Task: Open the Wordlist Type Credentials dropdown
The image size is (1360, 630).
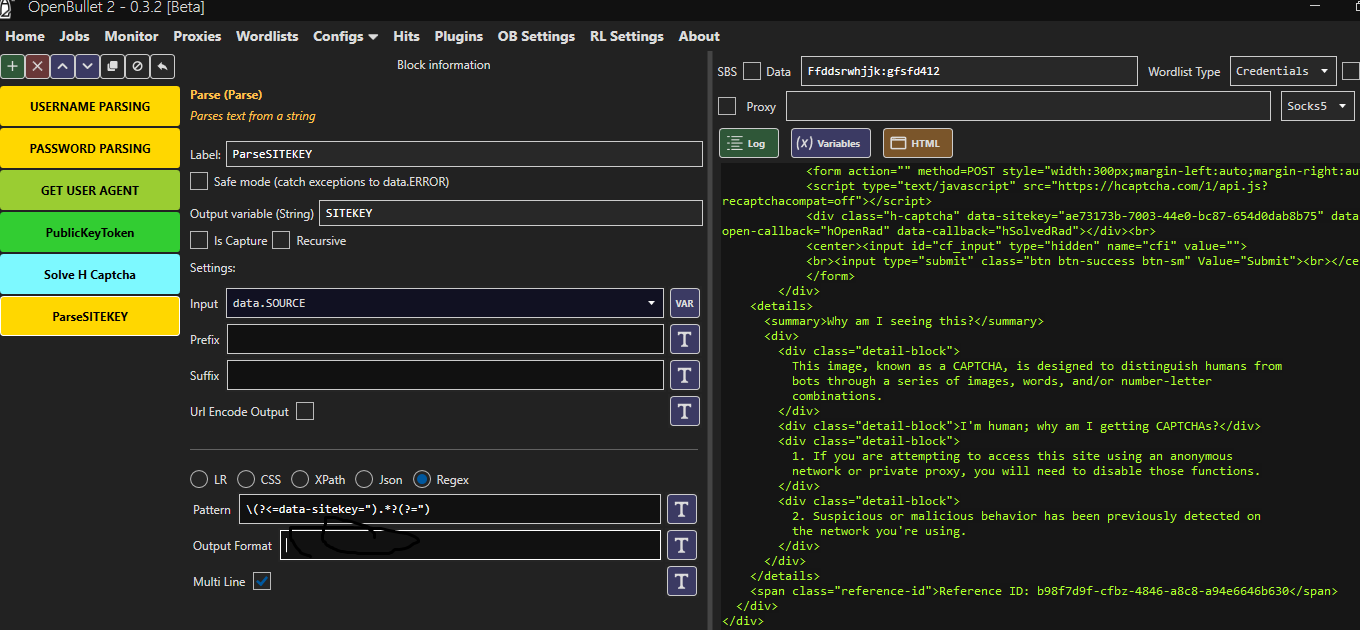Action: click(1283, 71)
